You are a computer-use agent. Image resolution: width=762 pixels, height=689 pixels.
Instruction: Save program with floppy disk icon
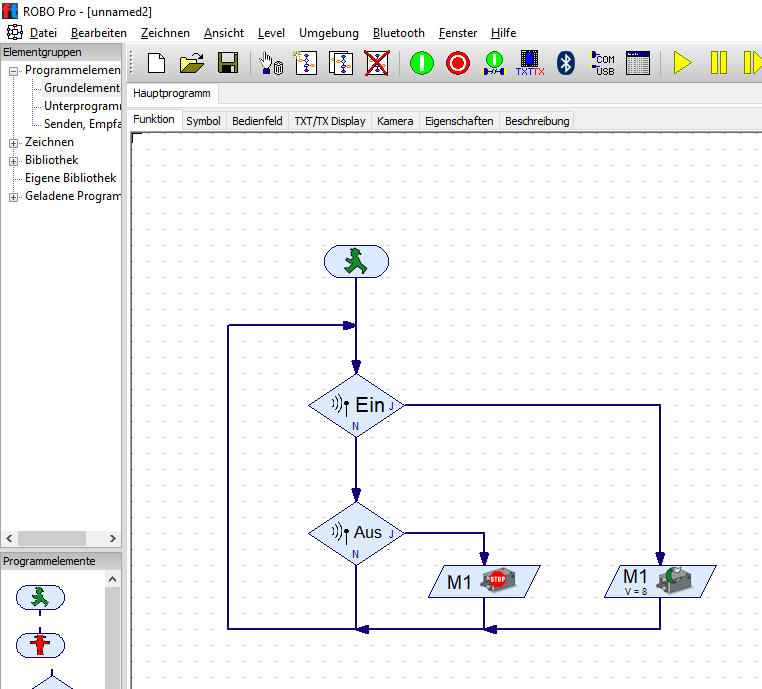point(227,63)
